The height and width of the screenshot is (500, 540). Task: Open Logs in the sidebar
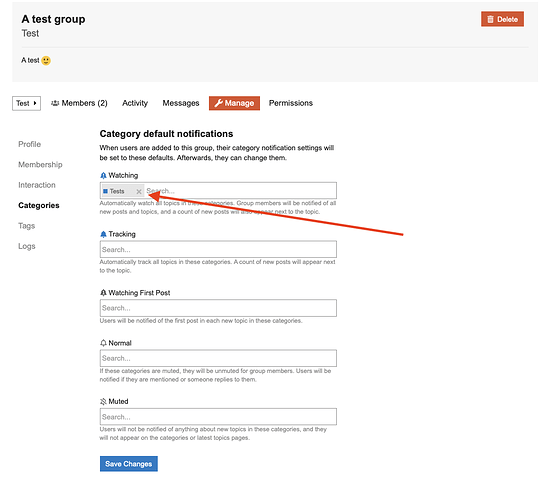pos(27,246)
